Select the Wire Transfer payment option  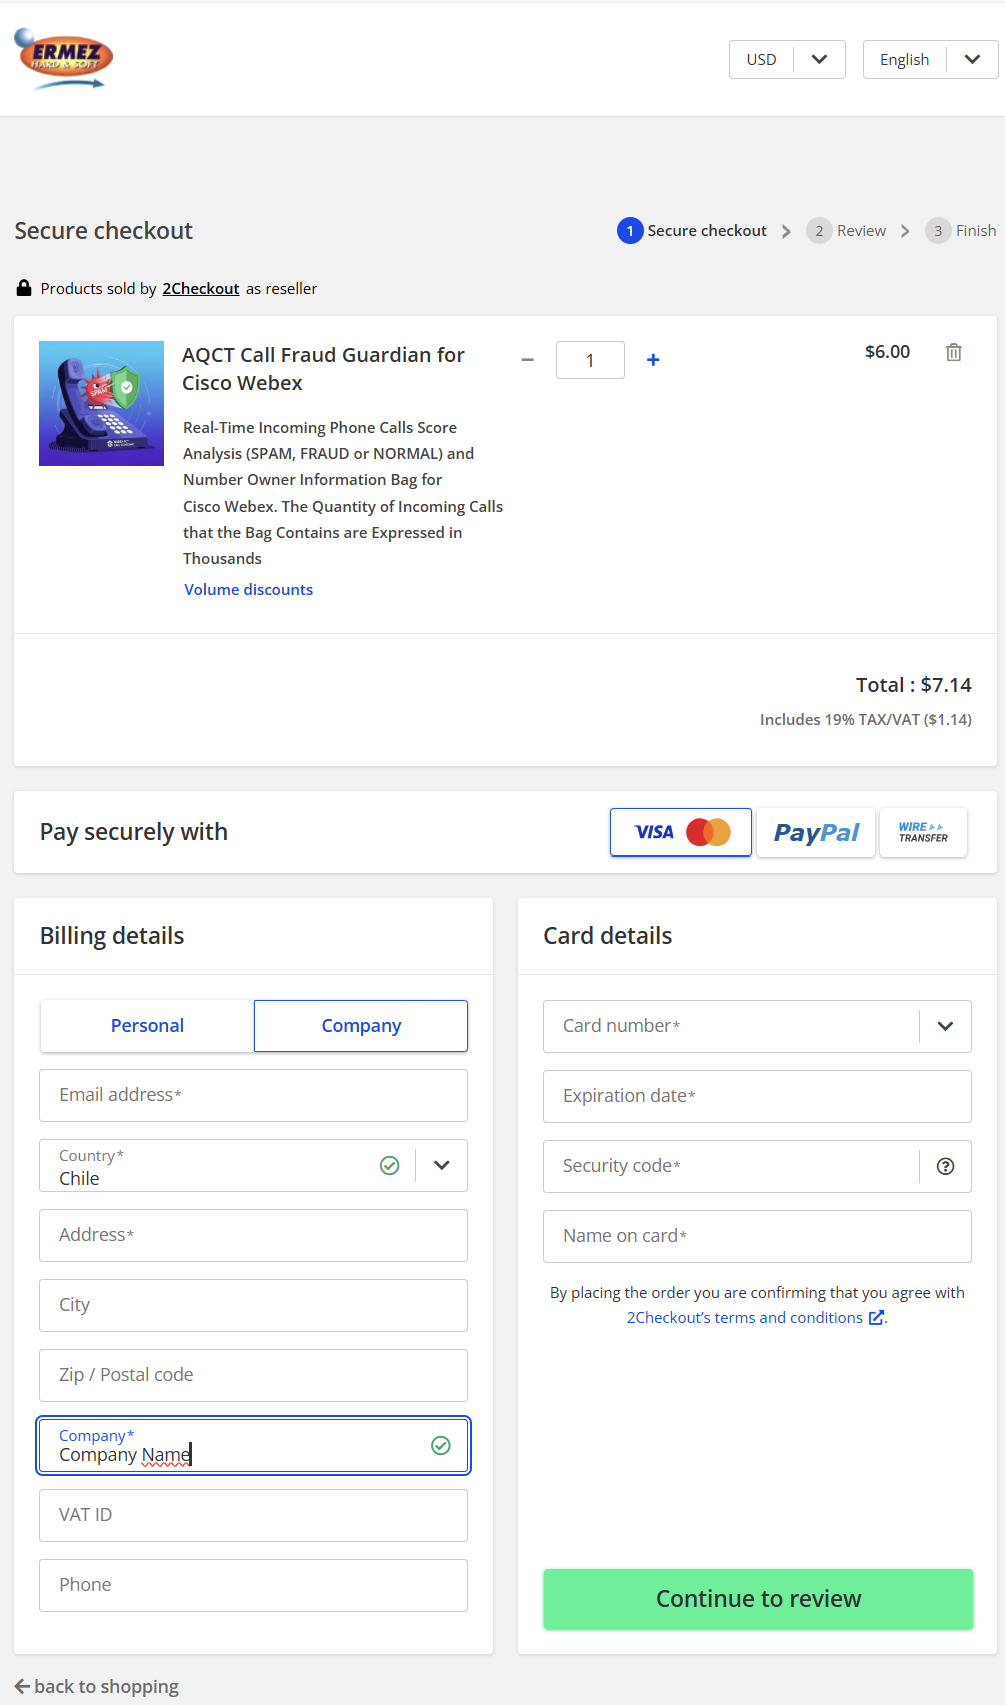(922, 831)
